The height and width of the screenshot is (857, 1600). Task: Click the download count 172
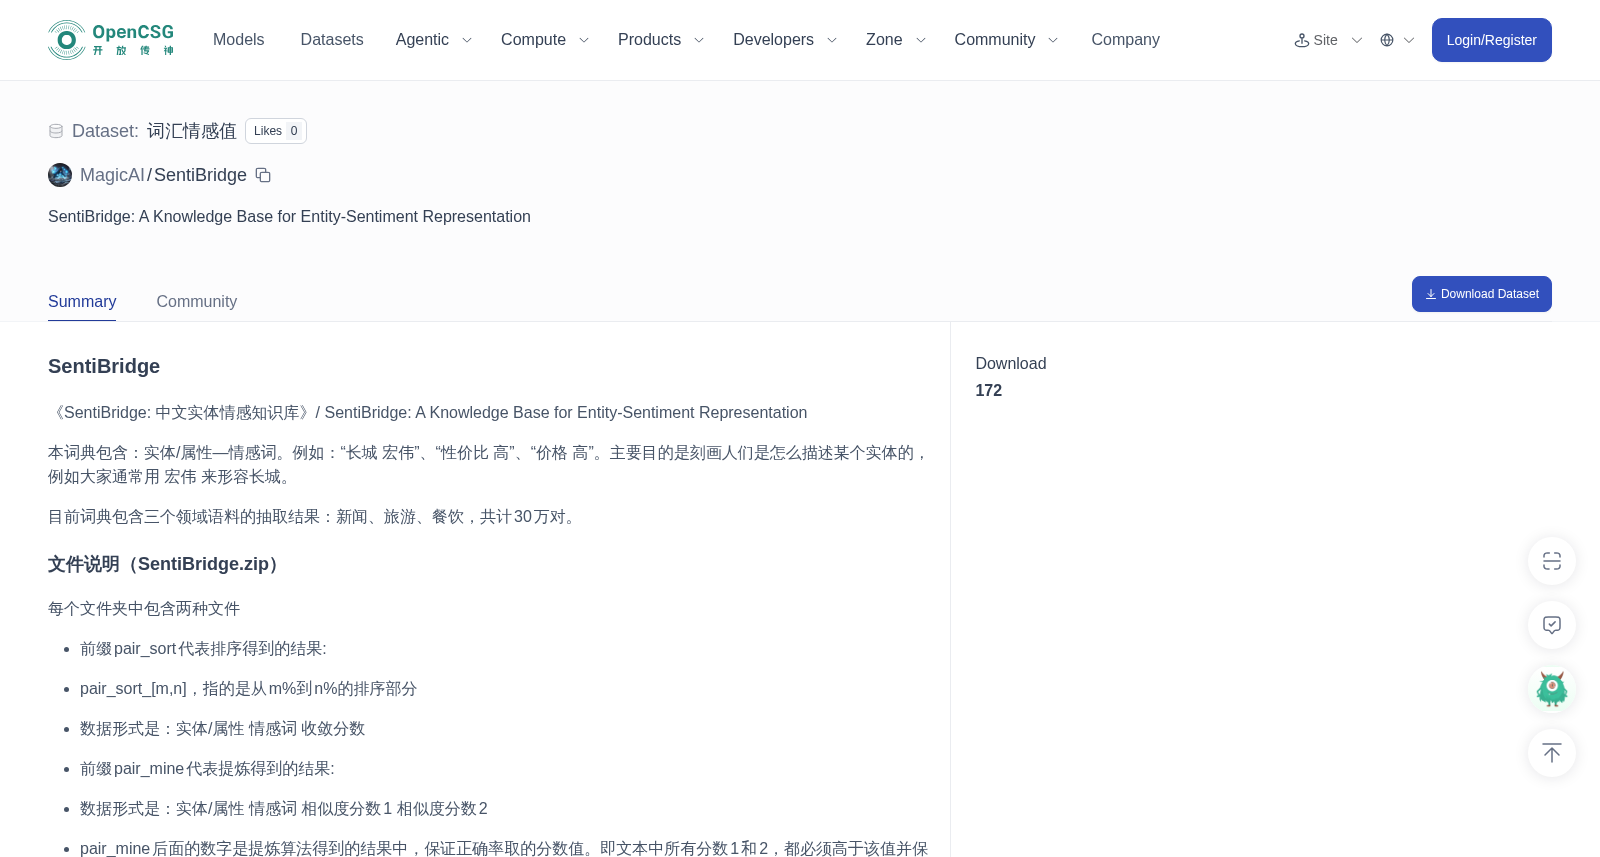[988, 391]
